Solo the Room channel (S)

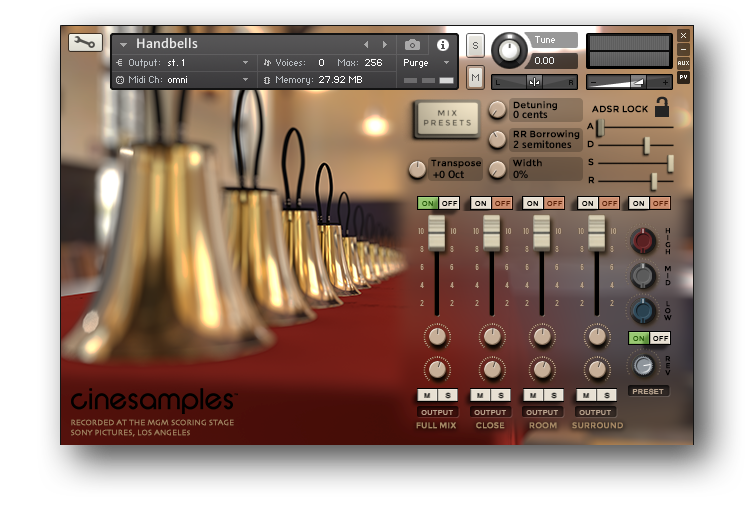[x=553, y=395]
